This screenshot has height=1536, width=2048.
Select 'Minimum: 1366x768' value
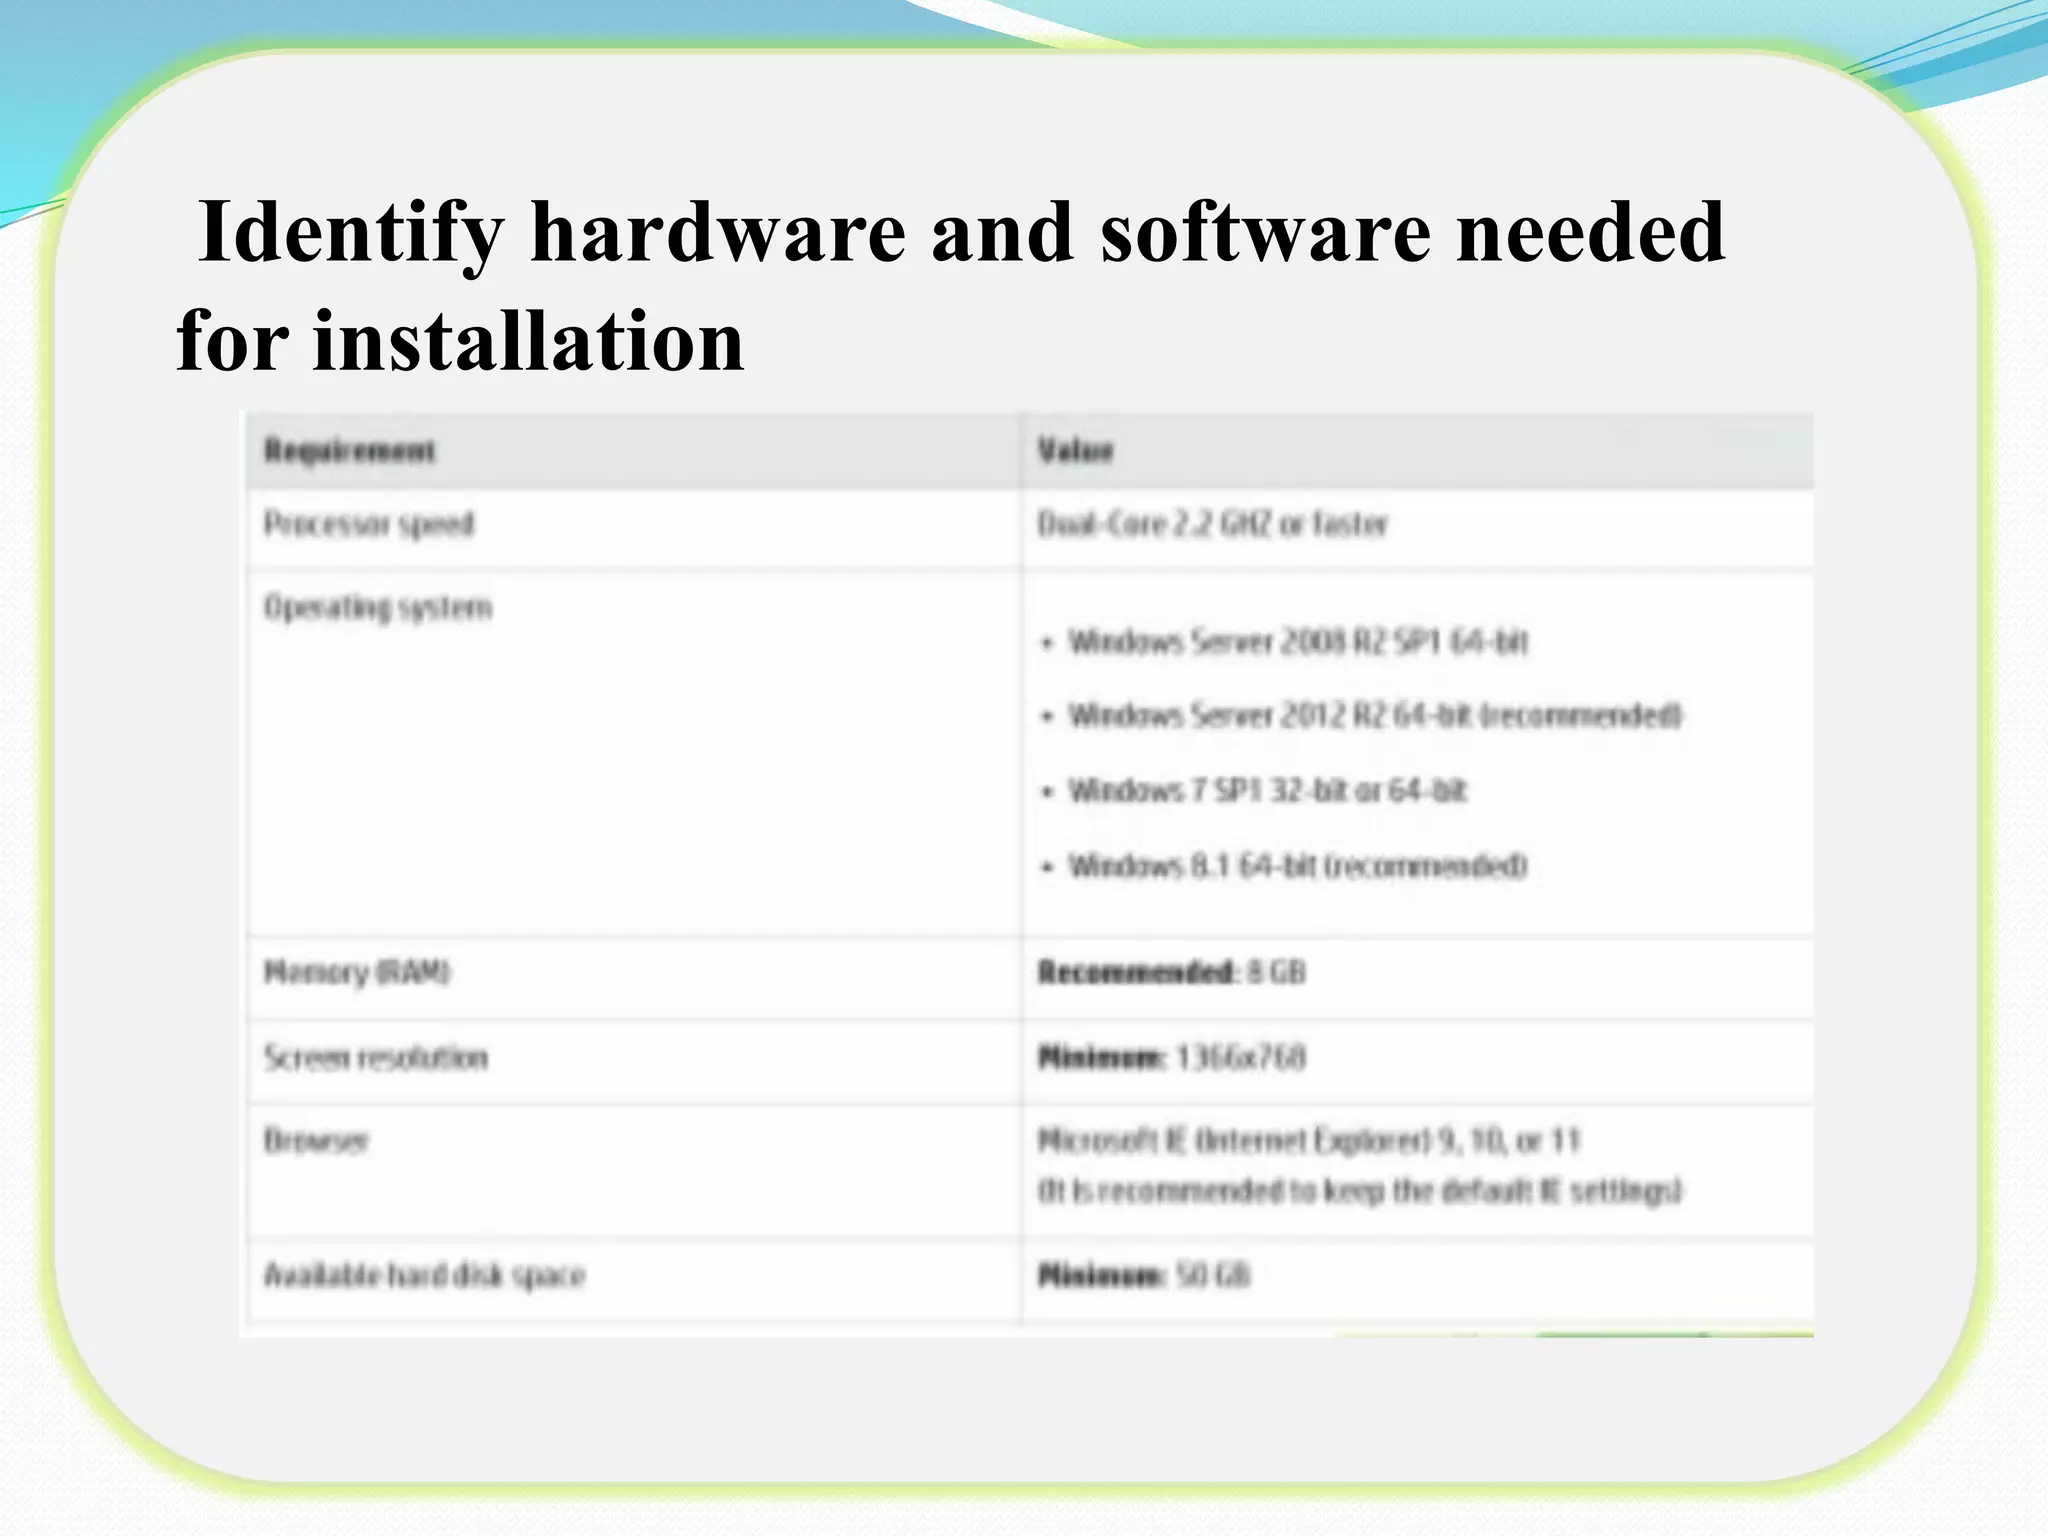[x=1171, y=1057]
